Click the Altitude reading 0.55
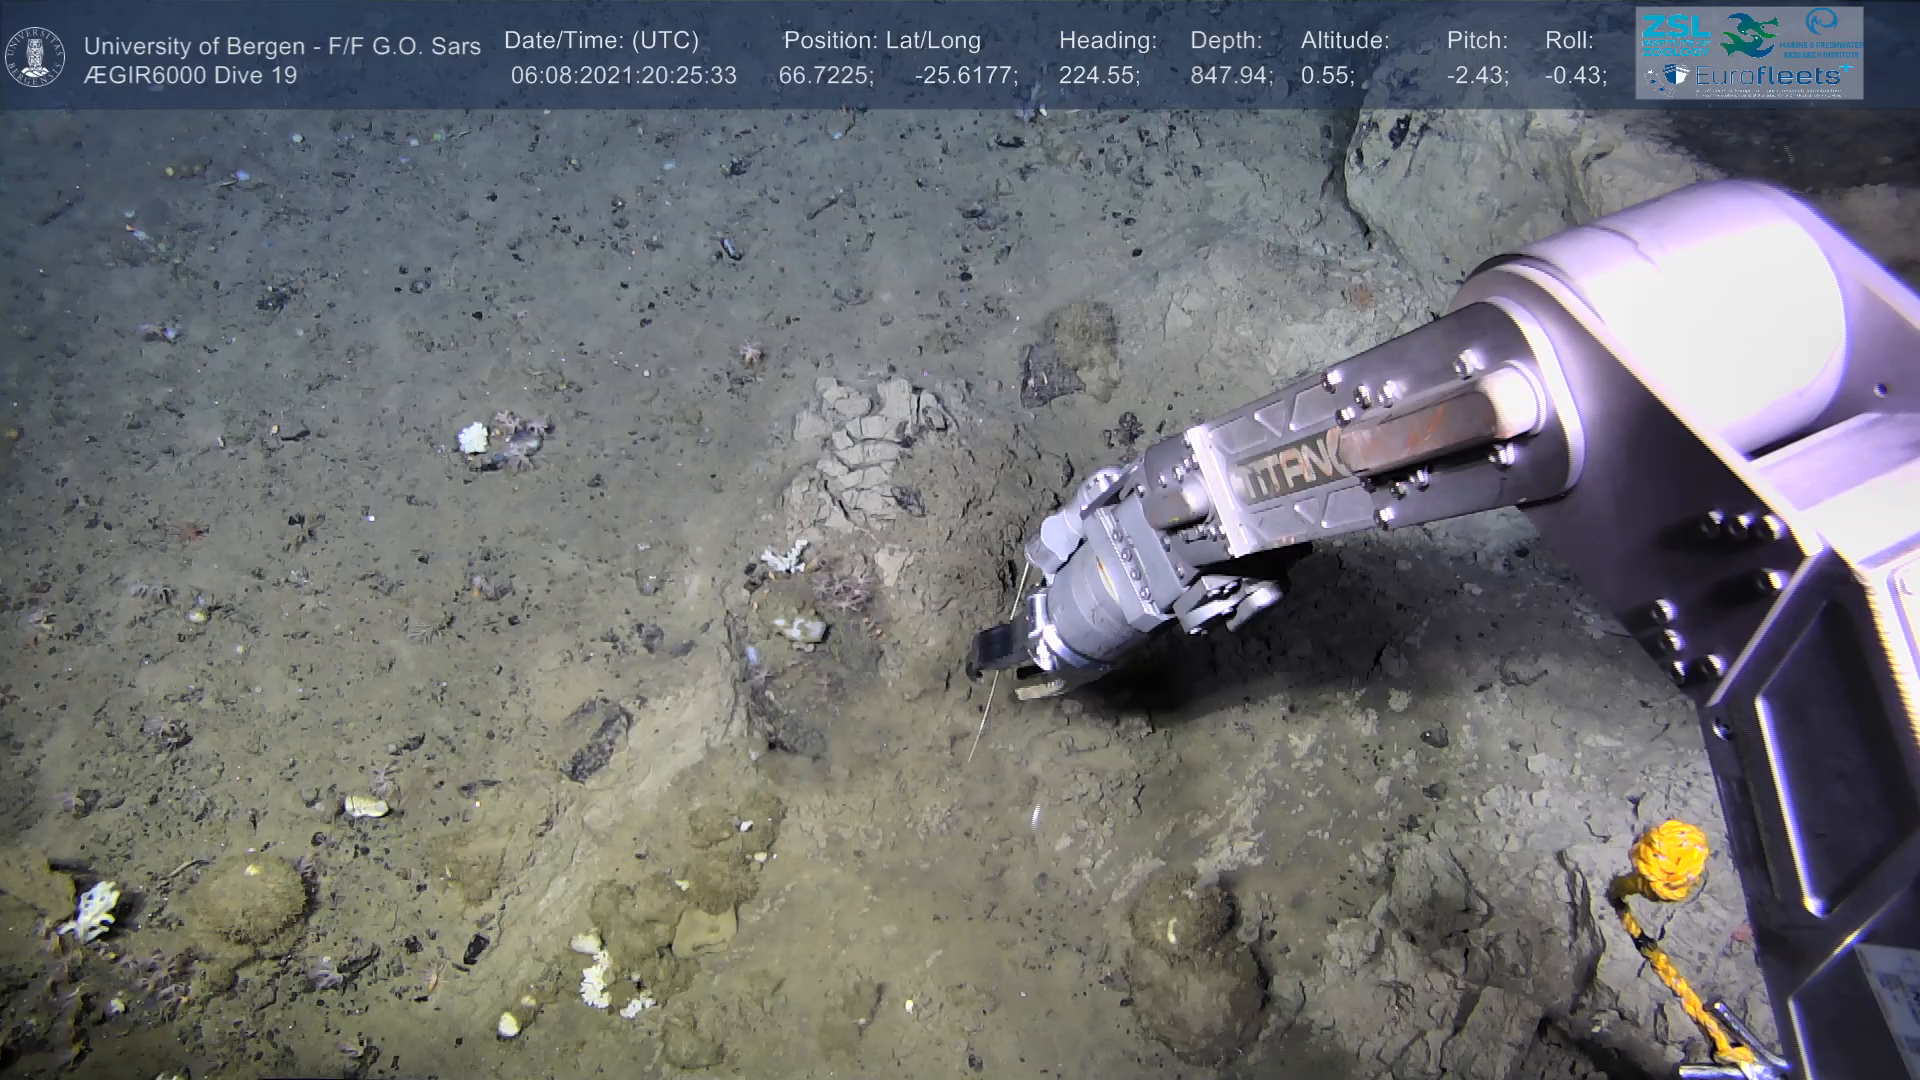 (1326, 75)
